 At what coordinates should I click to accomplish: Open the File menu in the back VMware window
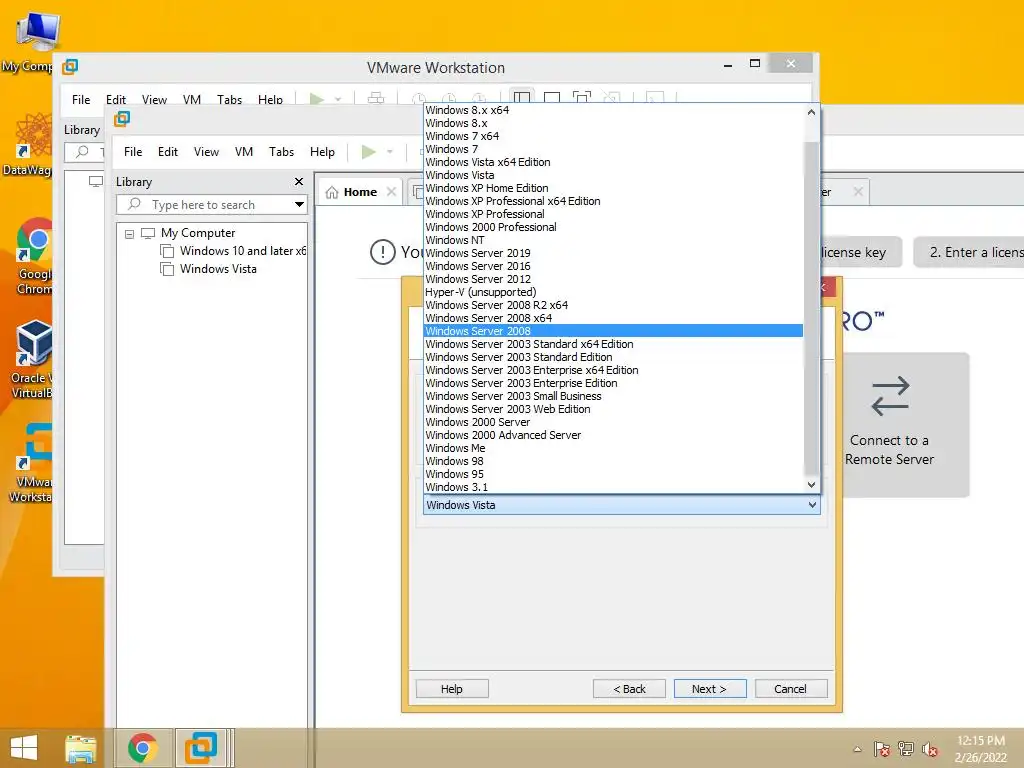click(81, 99)
